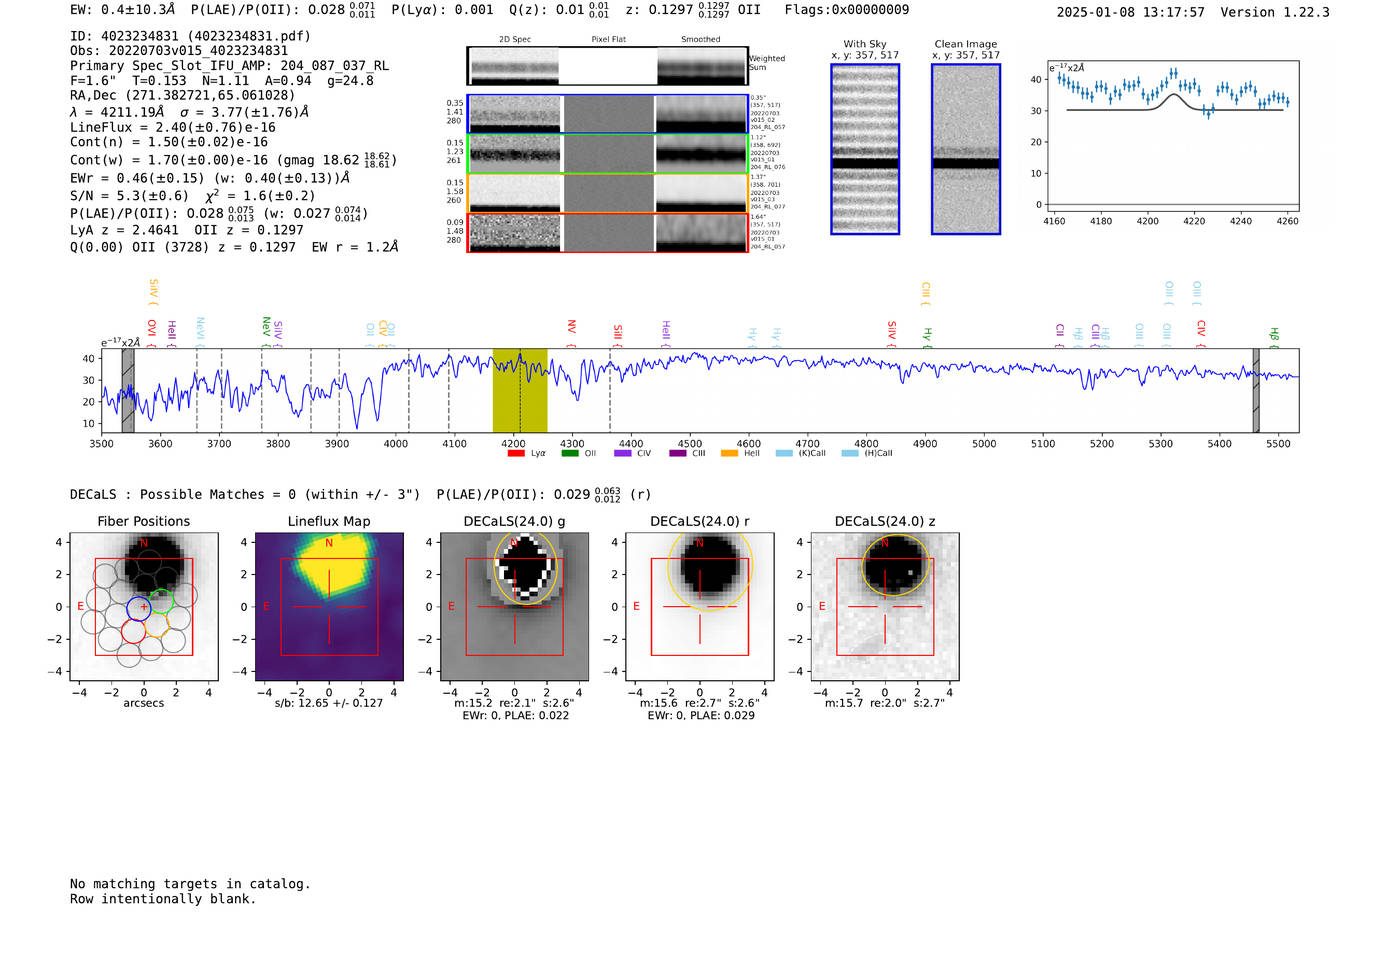The height and width of the screenshot is (953, 1400).
Task: Select the red-bordered 2D spectrum row
Action: pos(608,232)
